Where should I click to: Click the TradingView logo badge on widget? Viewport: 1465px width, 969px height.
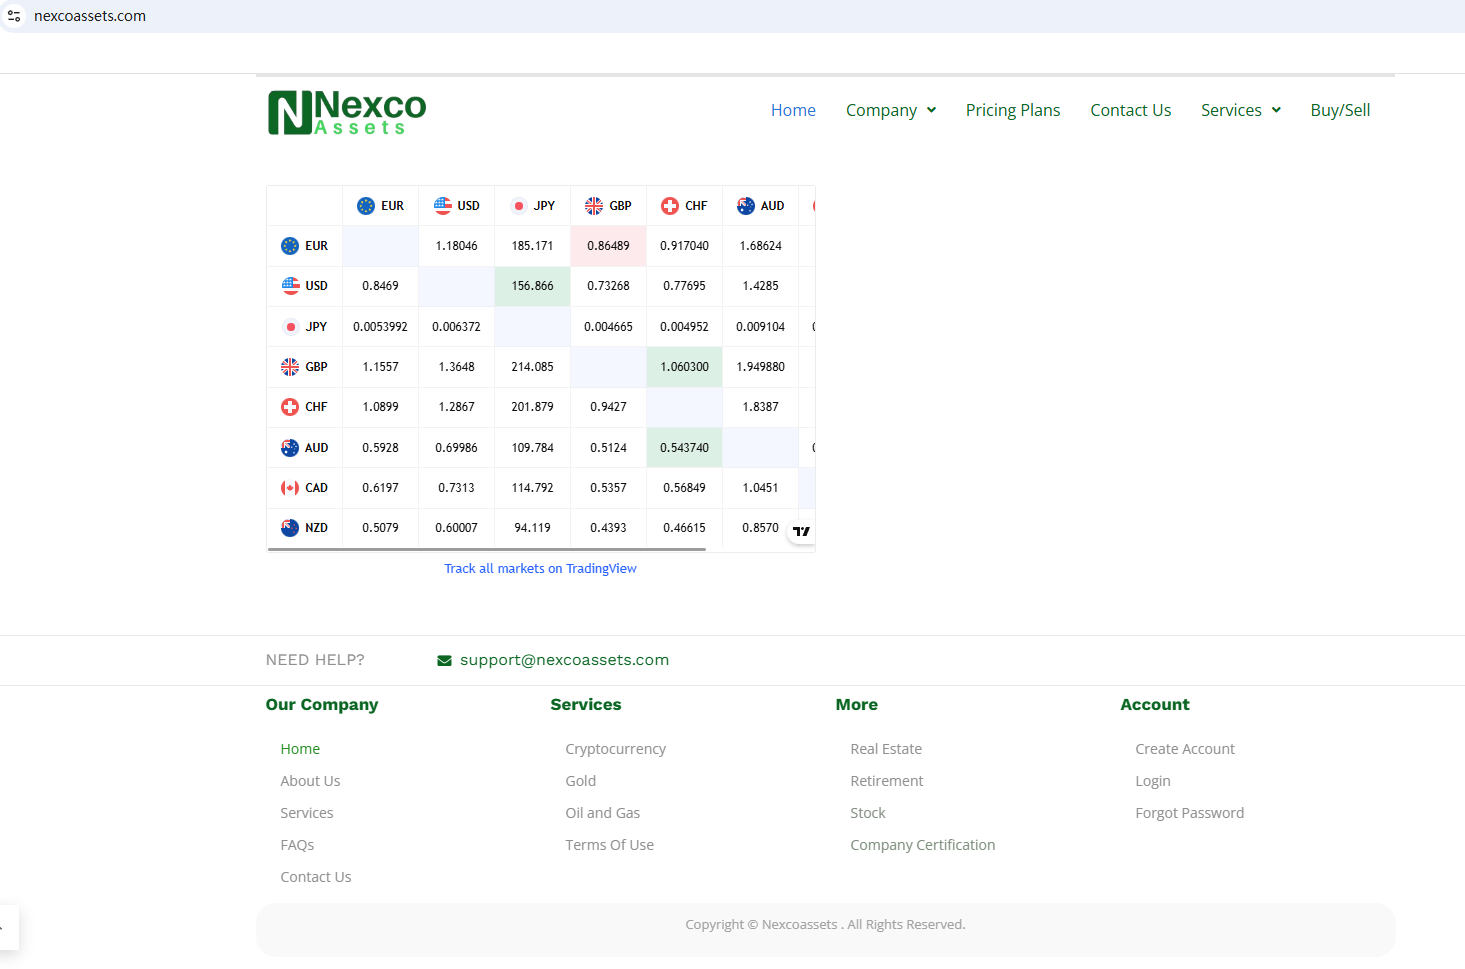coord(801,531)
